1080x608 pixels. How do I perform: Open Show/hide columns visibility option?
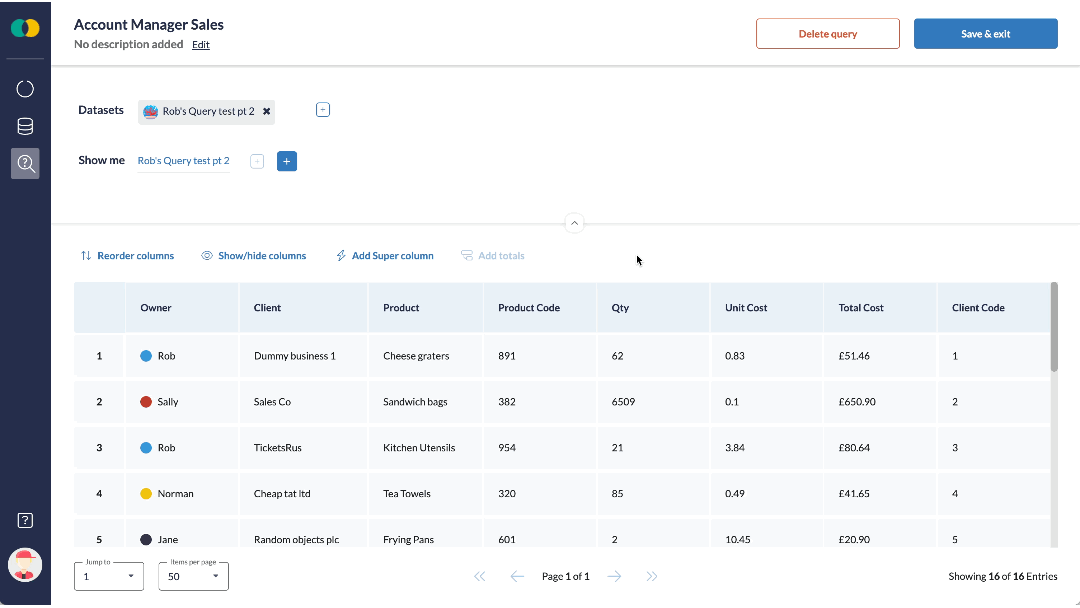(254, 256)
